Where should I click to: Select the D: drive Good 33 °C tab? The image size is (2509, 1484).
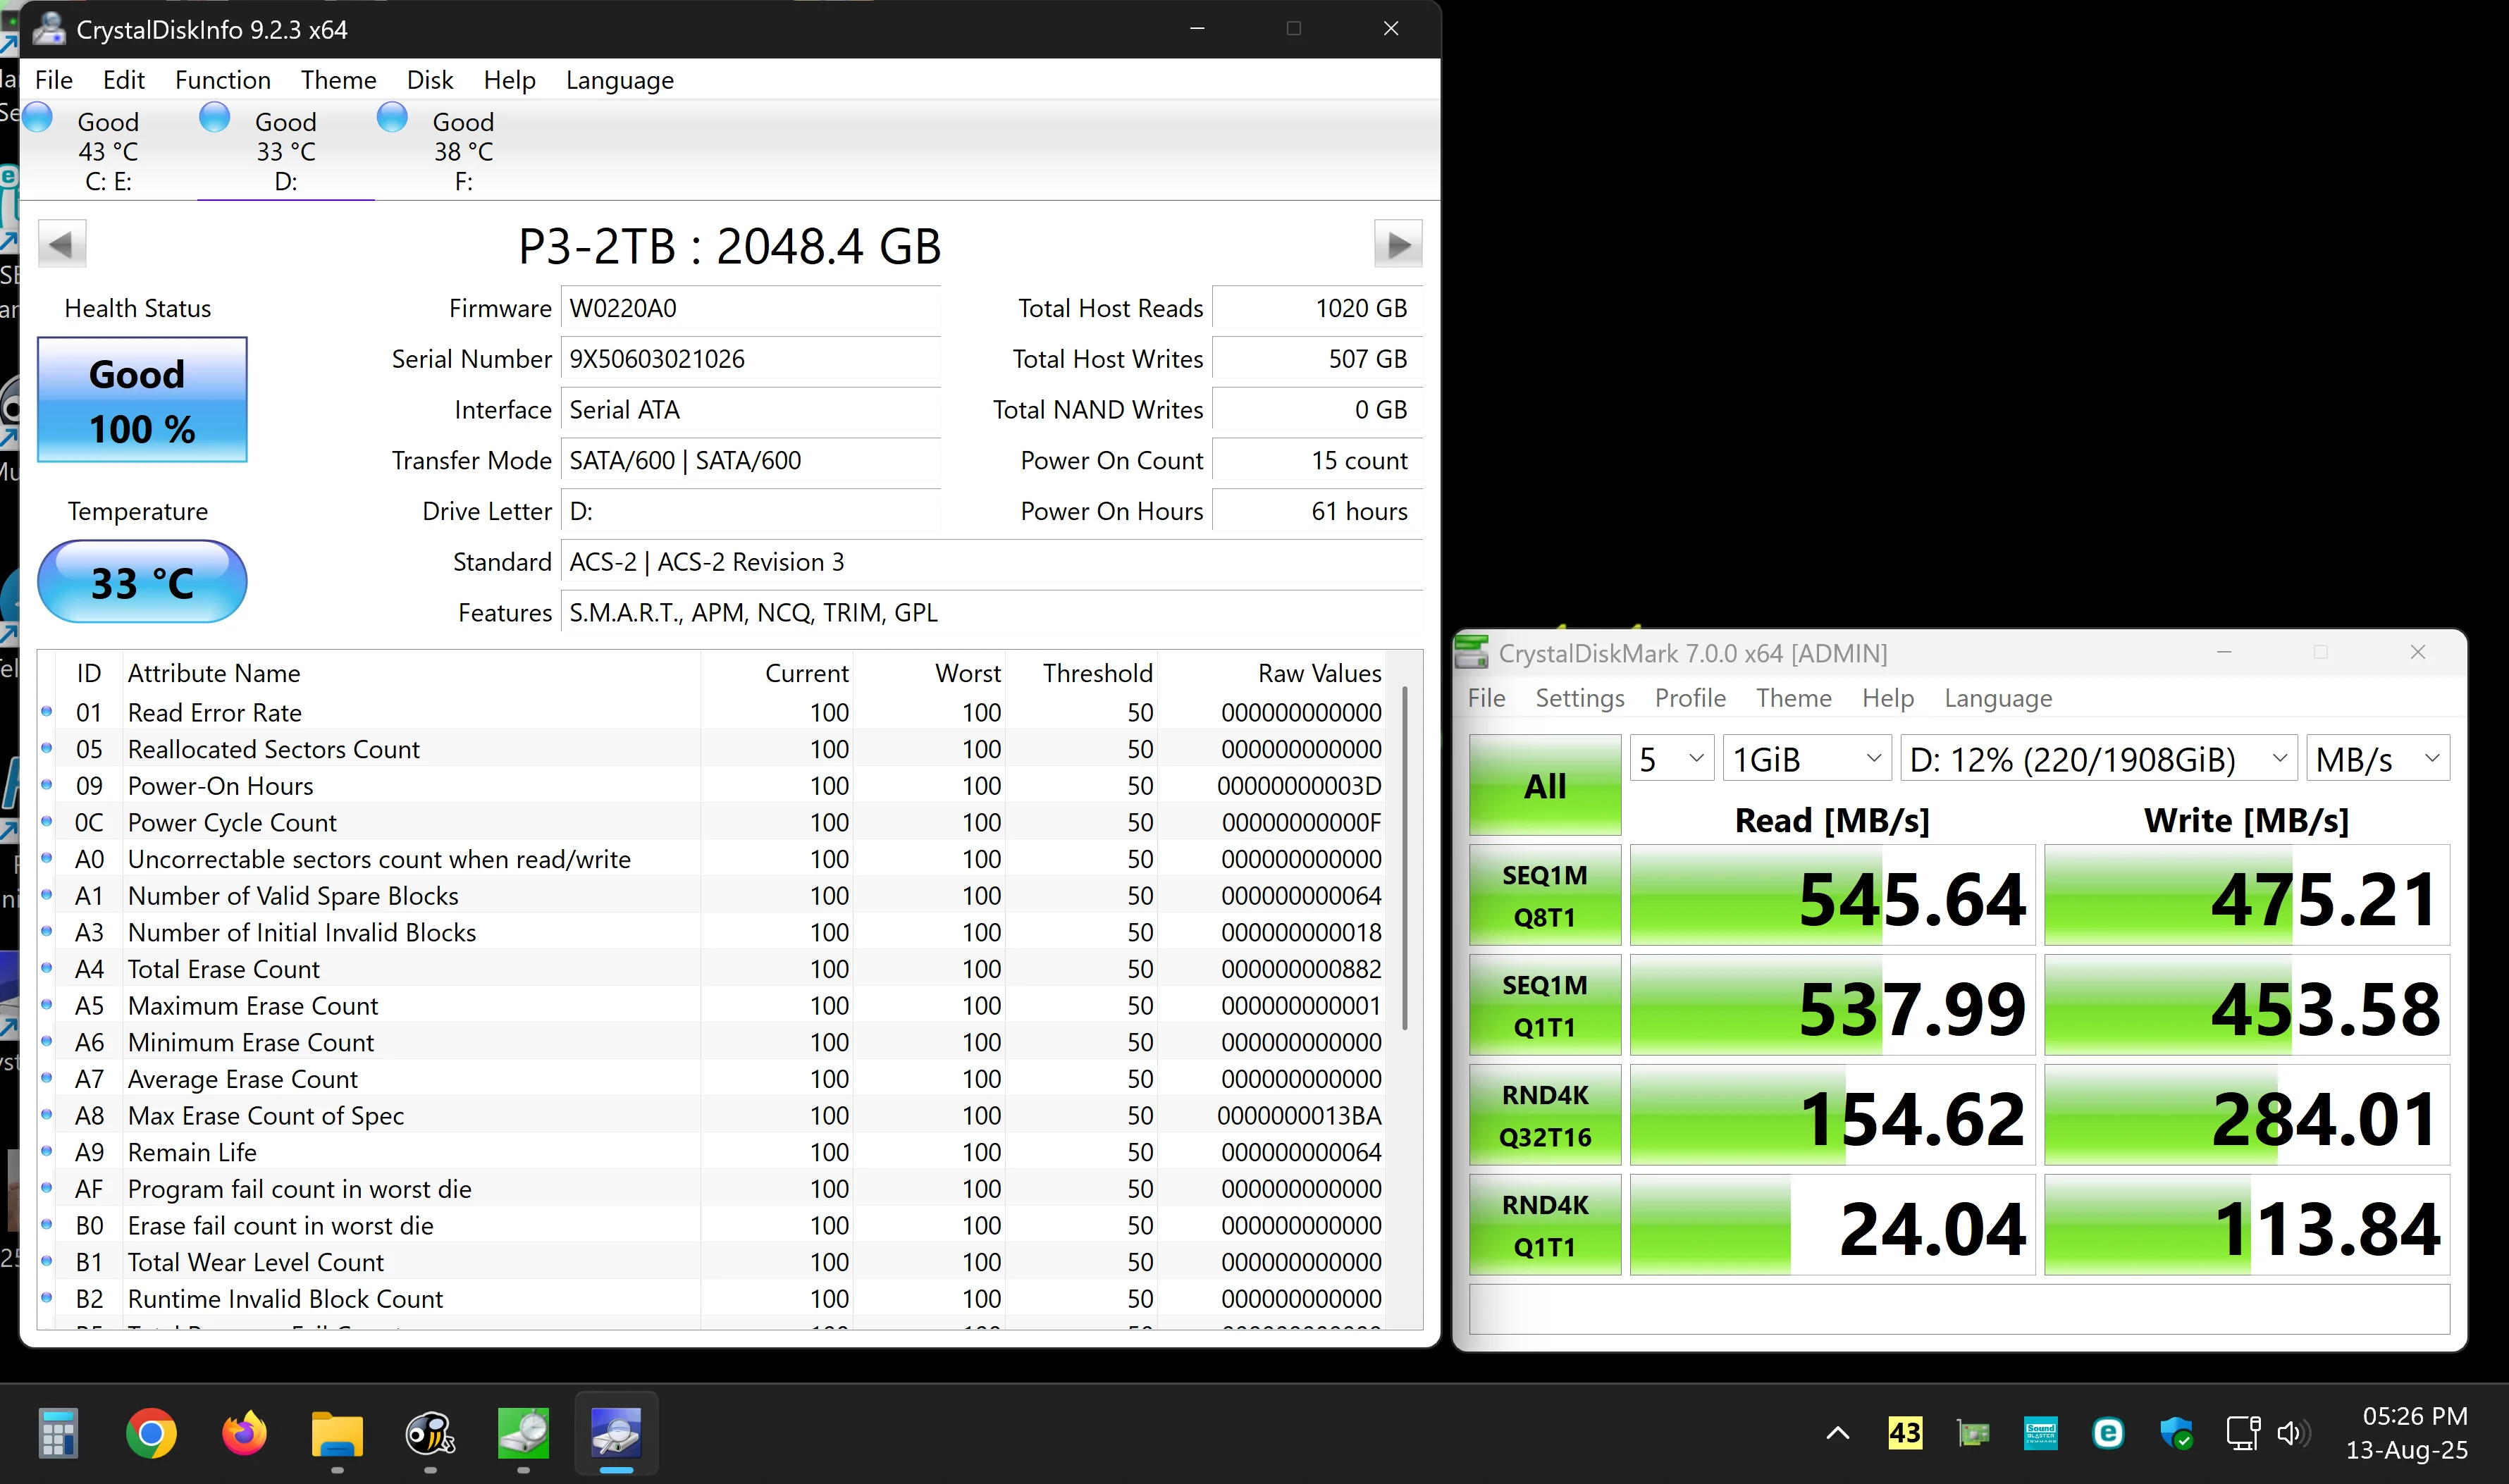[286, 150]
